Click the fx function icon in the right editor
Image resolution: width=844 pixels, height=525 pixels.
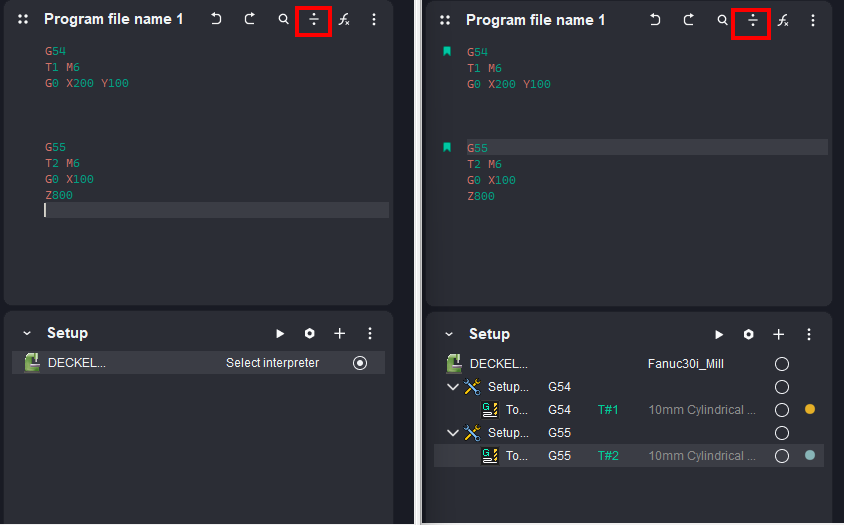(783, 20)
